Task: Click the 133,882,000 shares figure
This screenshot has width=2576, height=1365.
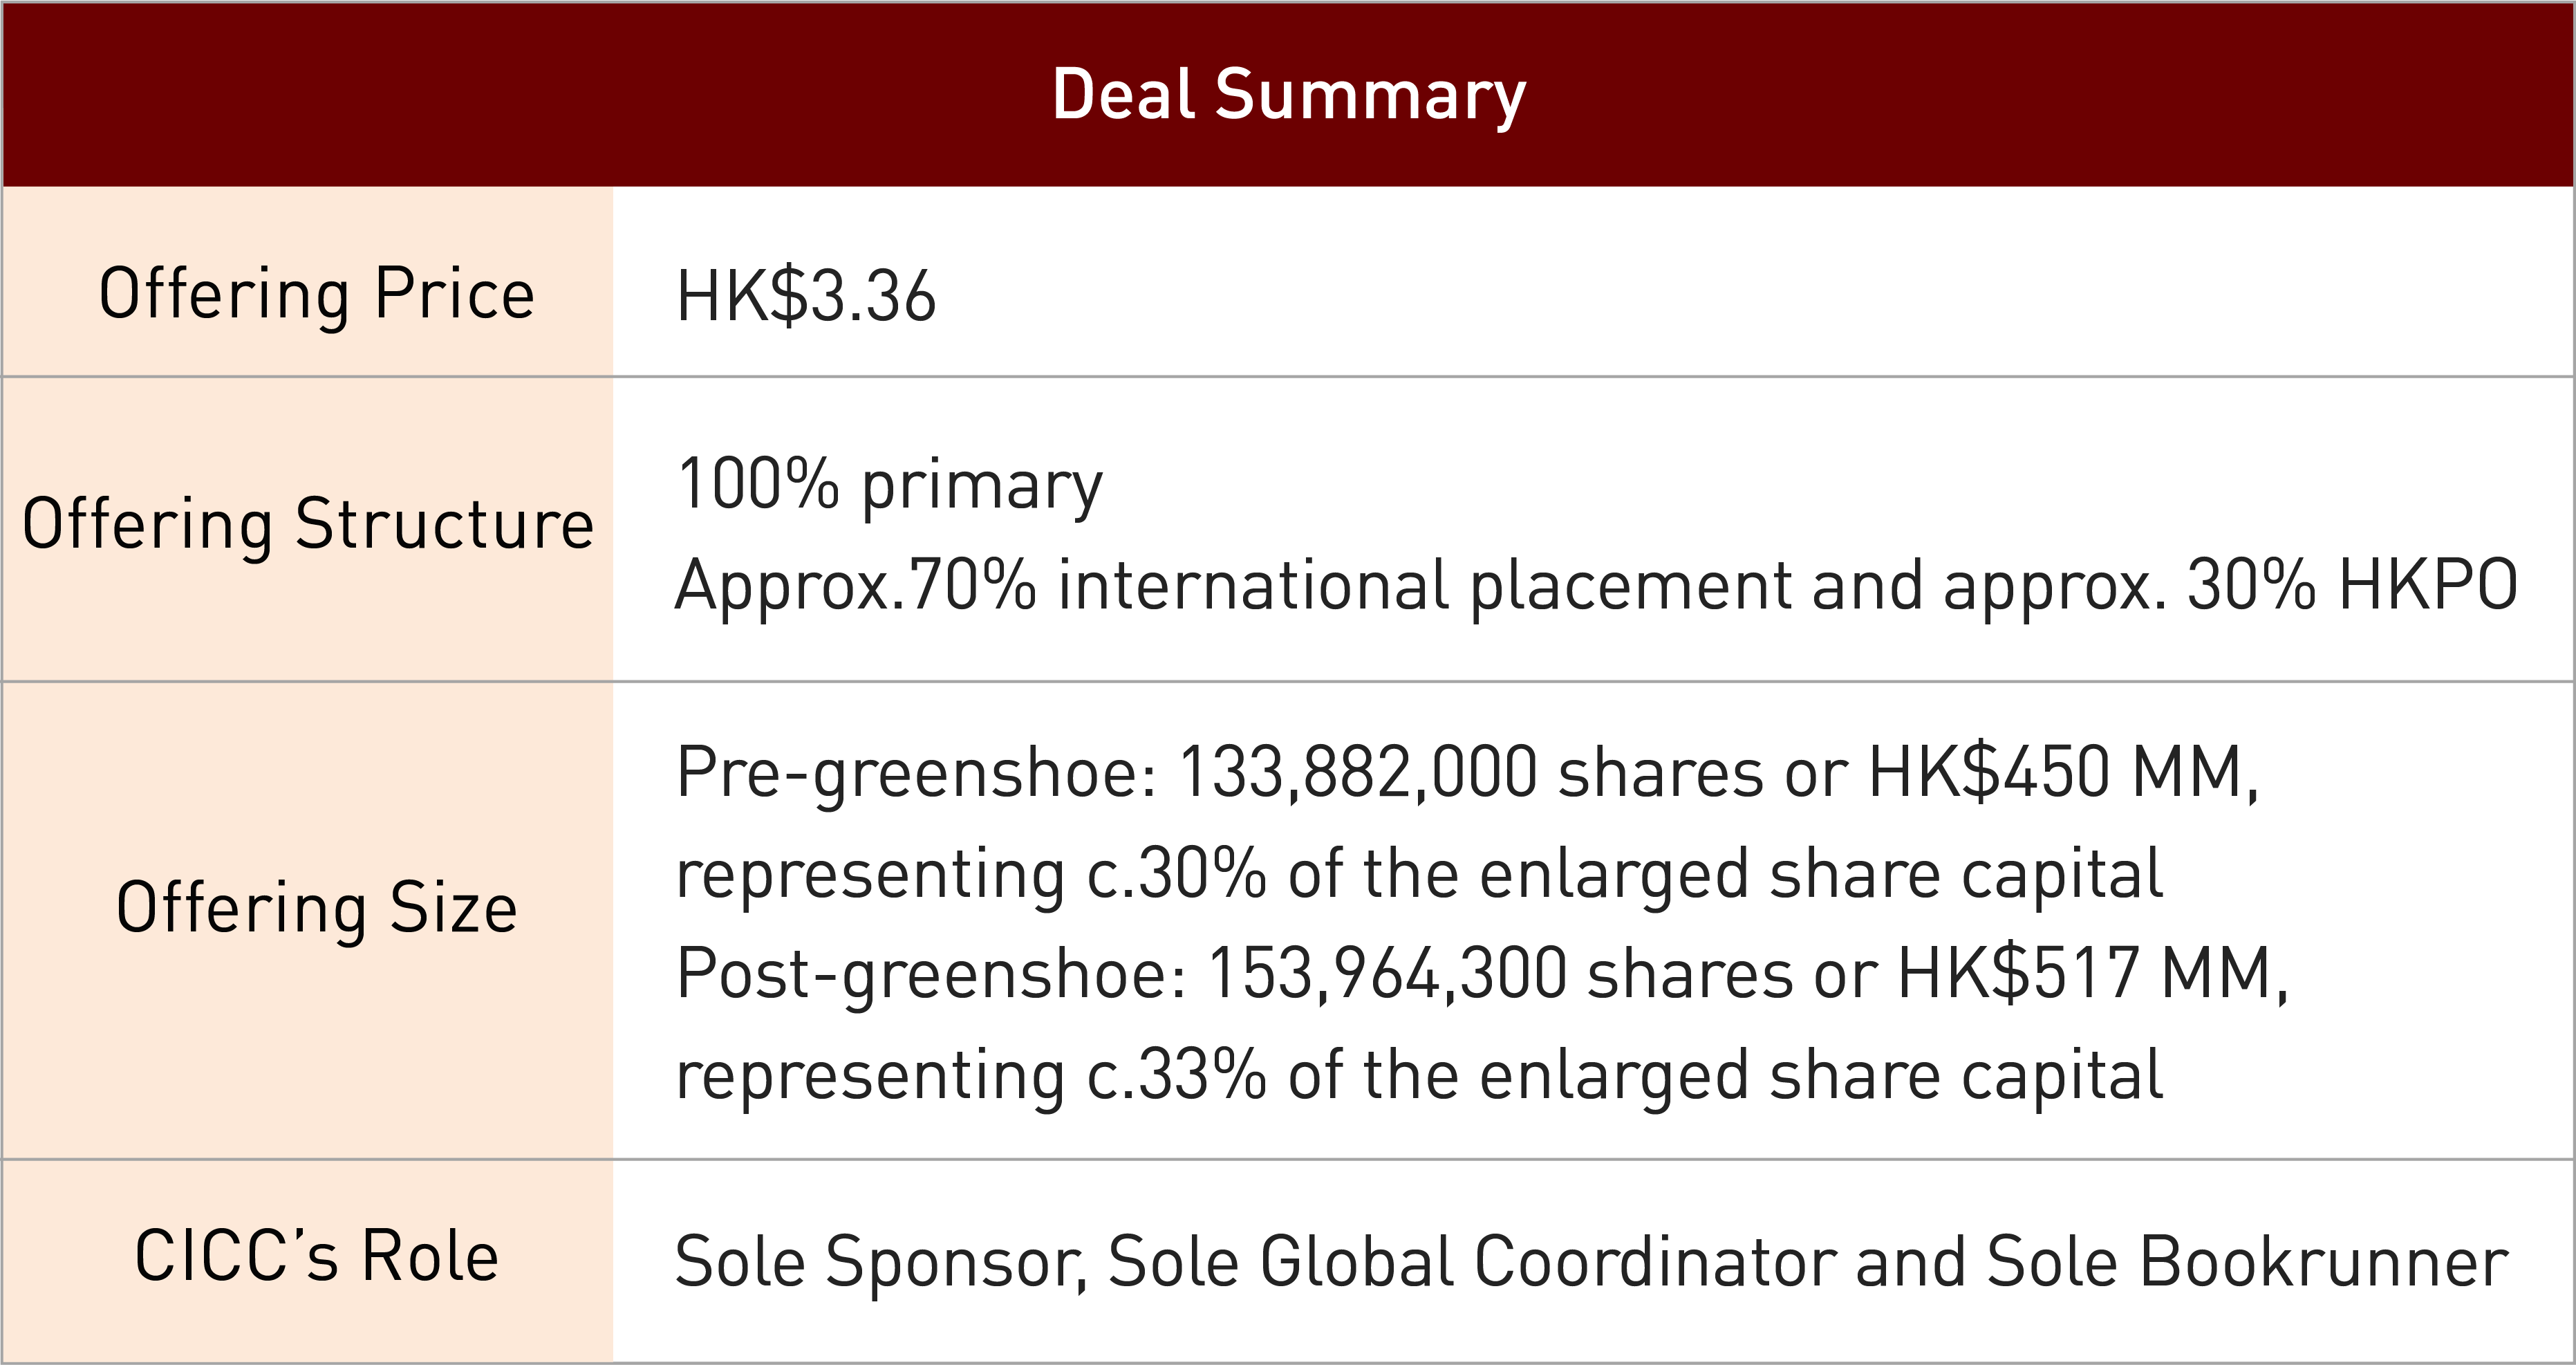Action: [x=1357, y=773]
